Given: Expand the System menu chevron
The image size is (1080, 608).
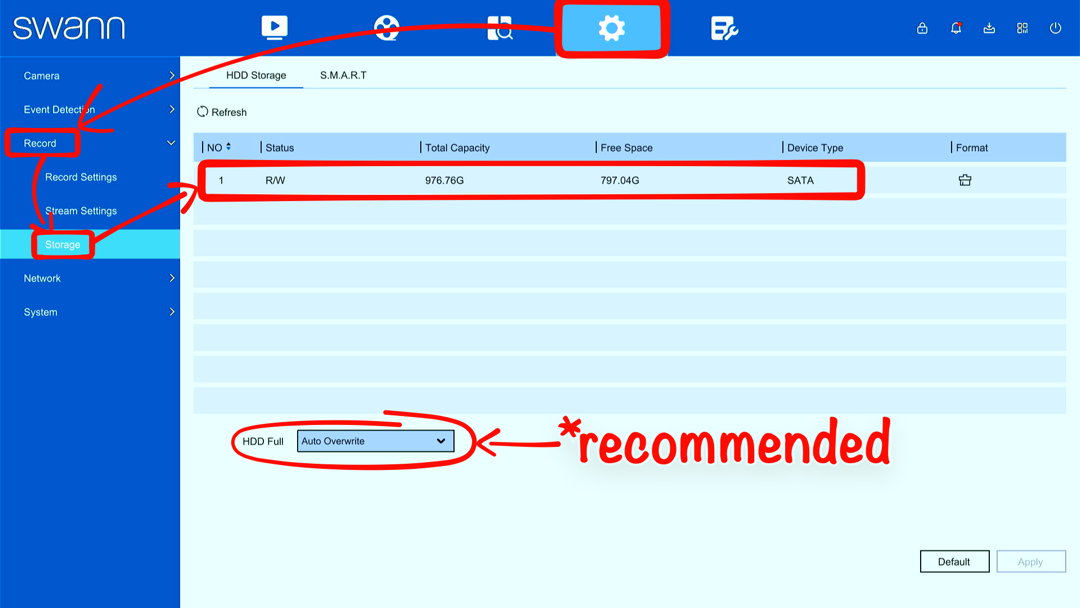Looking at the screenshot, I should 172,312.
